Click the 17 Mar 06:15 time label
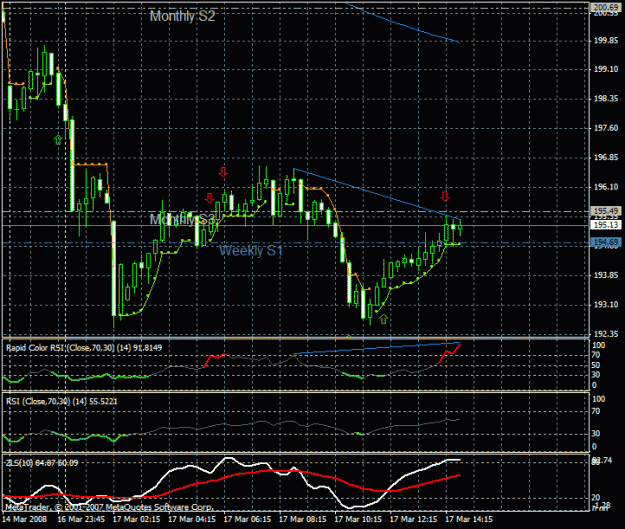This screenshot has height=529, width=625. [247, 519]
